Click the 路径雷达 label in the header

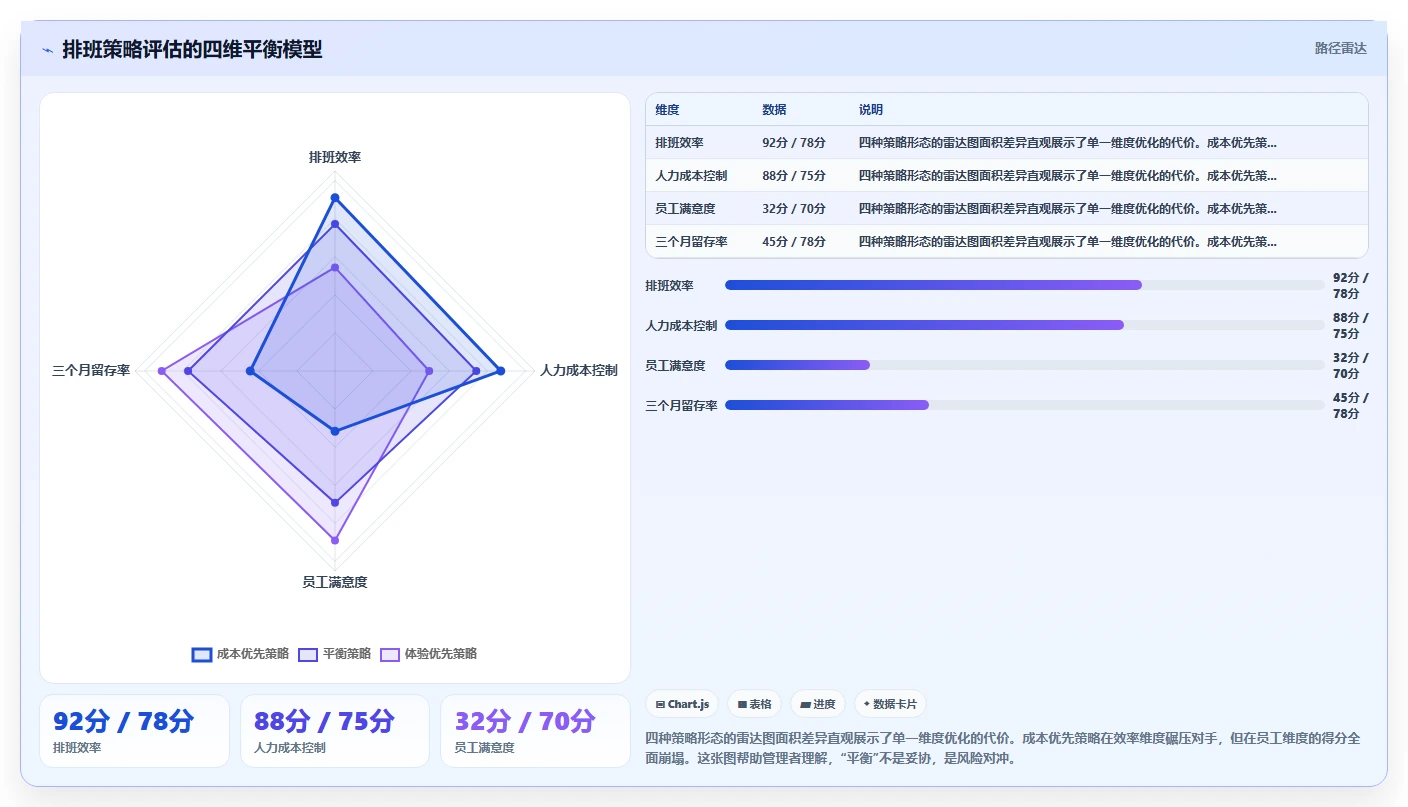click(x=1340, y=48)
